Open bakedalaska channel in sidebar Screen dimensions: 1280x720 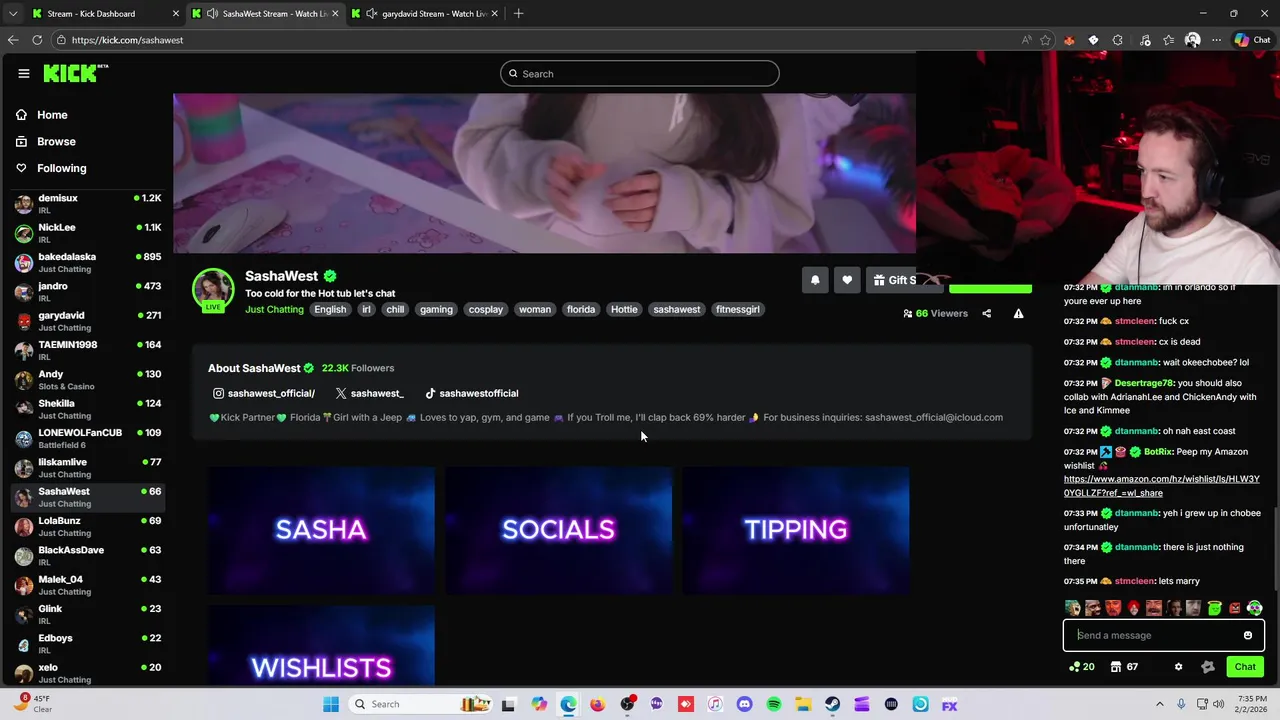coord(88,262)
